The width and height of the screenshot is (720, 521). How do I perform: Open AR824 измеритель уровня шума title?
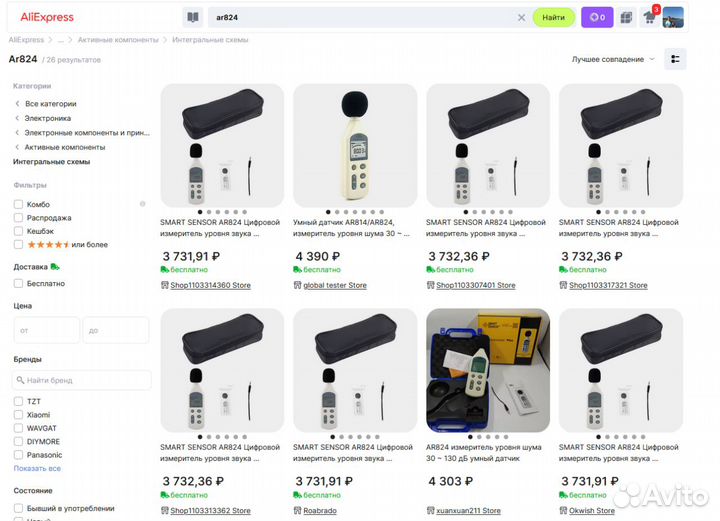pyautogui.click(x=484, y=453)
